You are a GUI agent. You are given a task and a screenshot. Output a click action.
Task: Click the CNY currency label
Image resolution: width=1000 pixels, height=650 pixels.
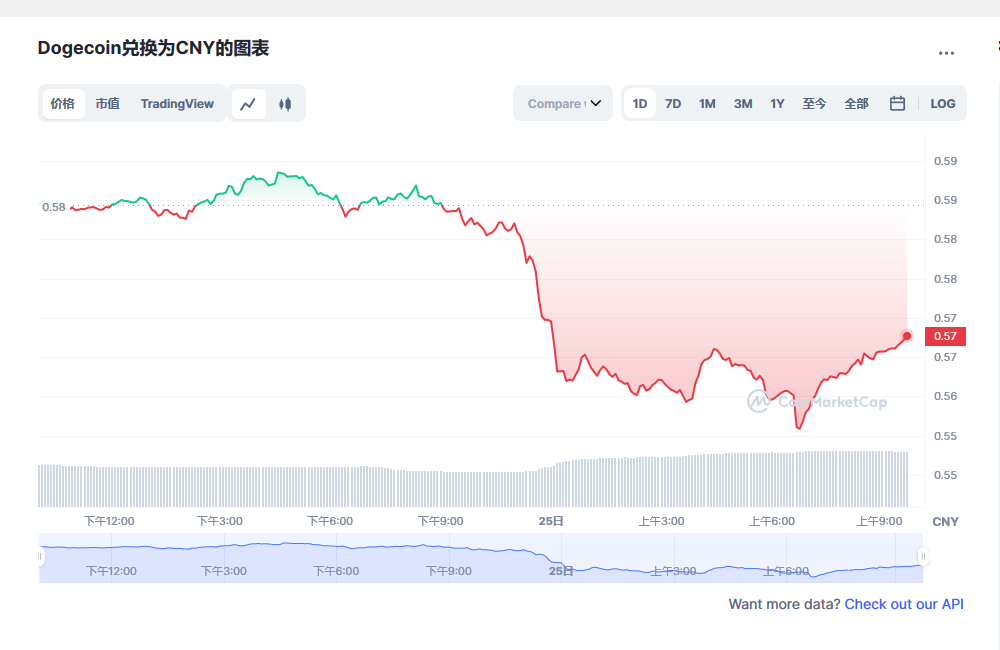(x=945, y=522)
